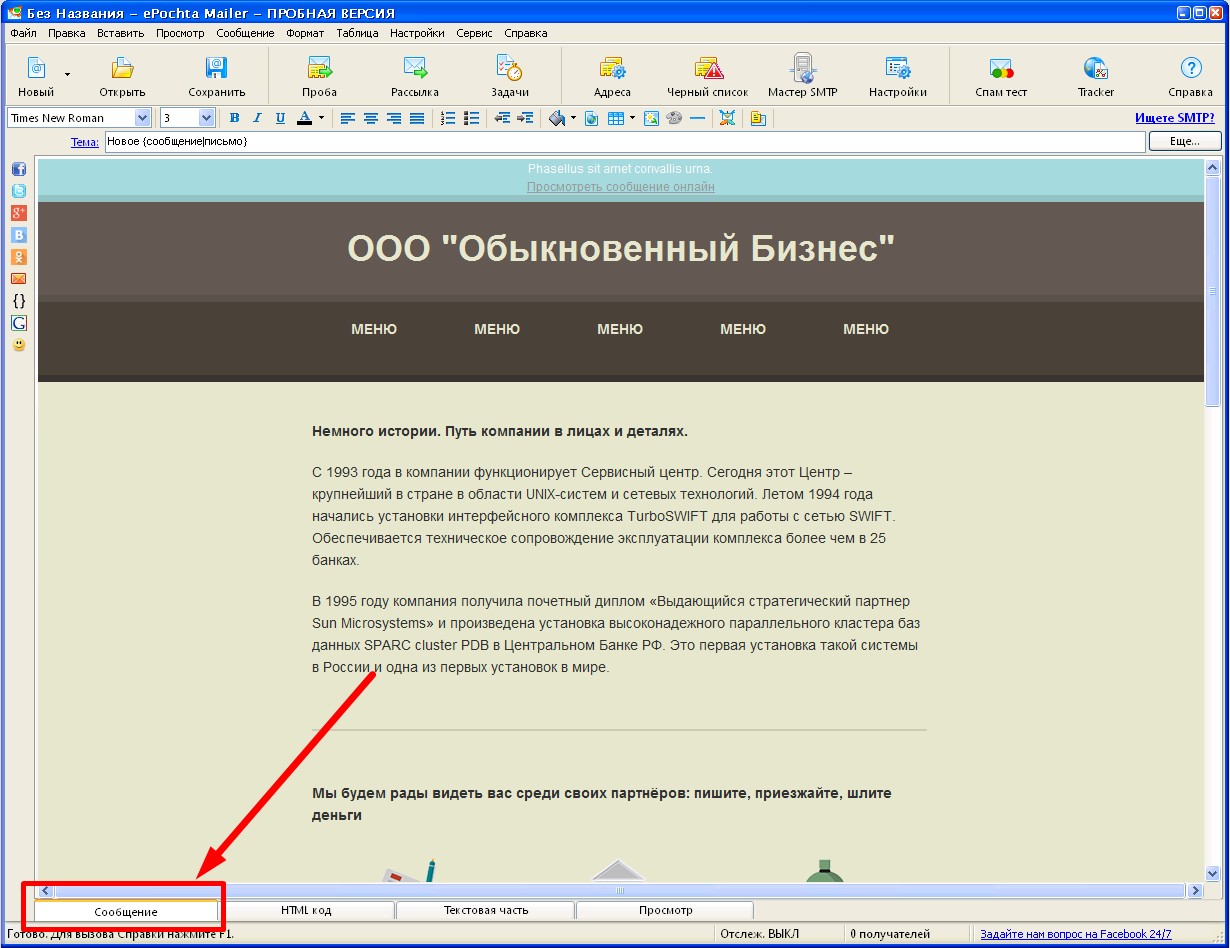Click the color palette icon
The image size is (1230, 948).
(x=674, y=118)
